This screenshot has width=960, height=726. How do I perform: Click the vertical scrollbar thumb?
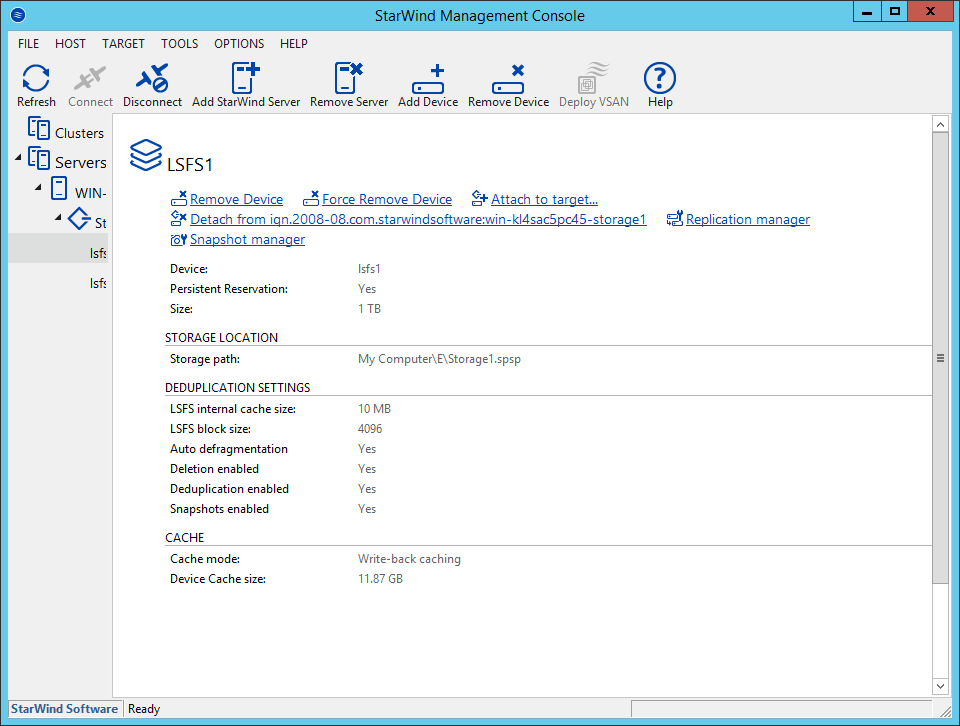[x=940, y=358]
